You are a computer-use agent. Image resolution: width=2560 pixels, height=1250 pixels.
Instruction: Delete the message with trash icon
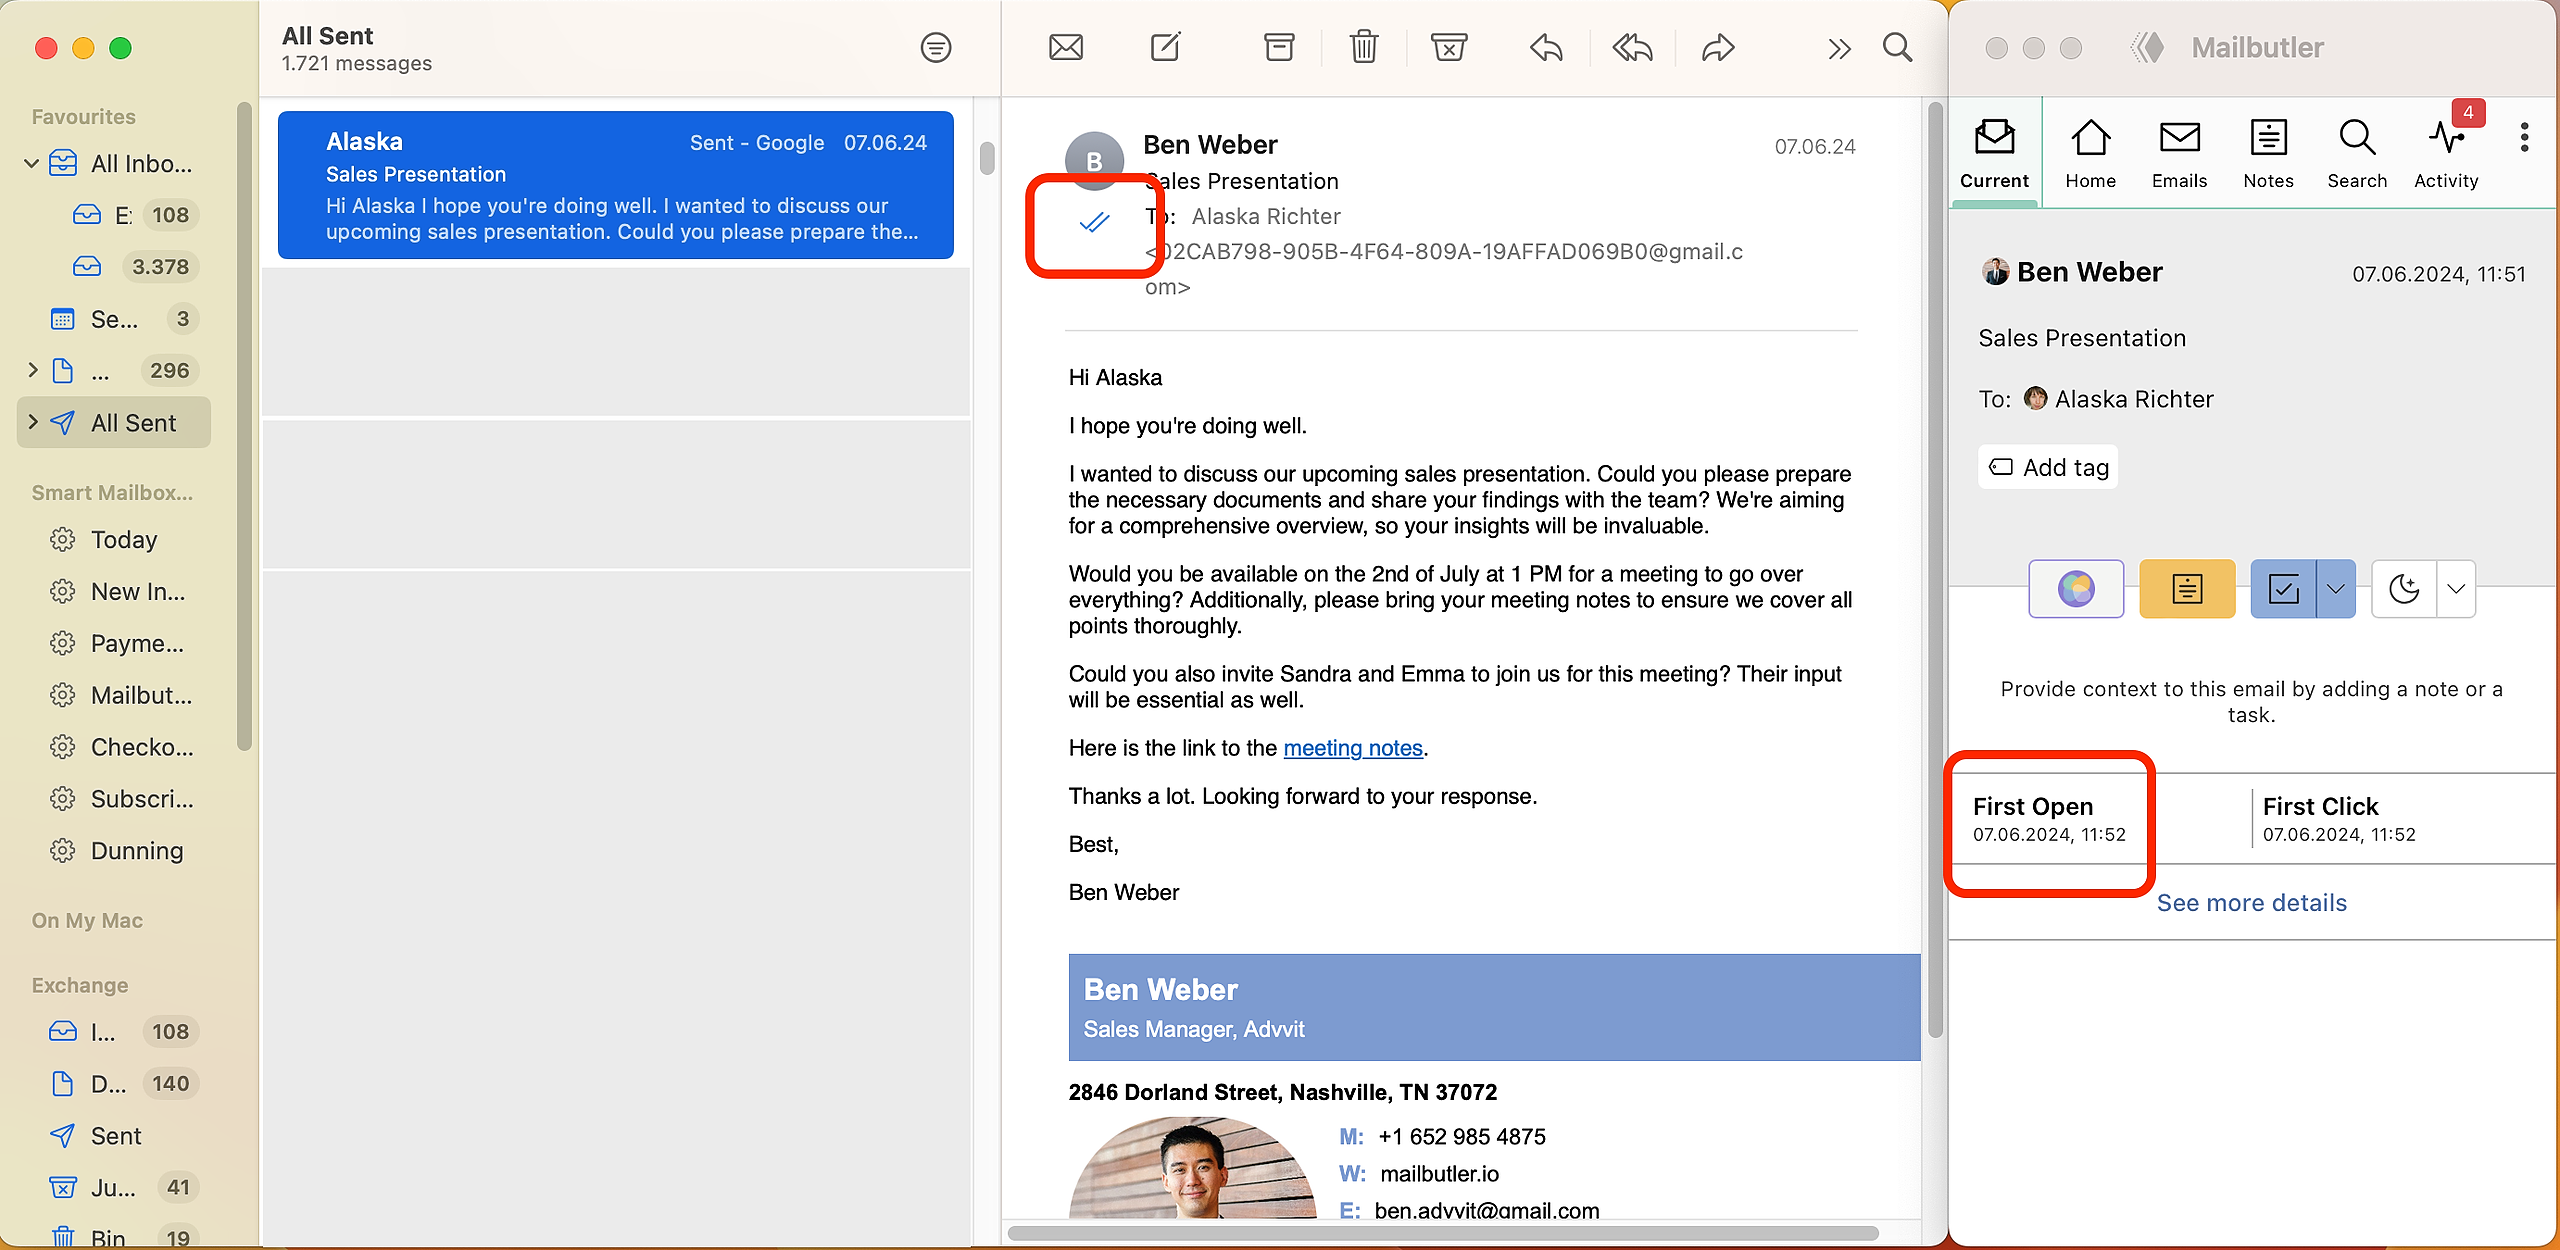coord(1364,47)
